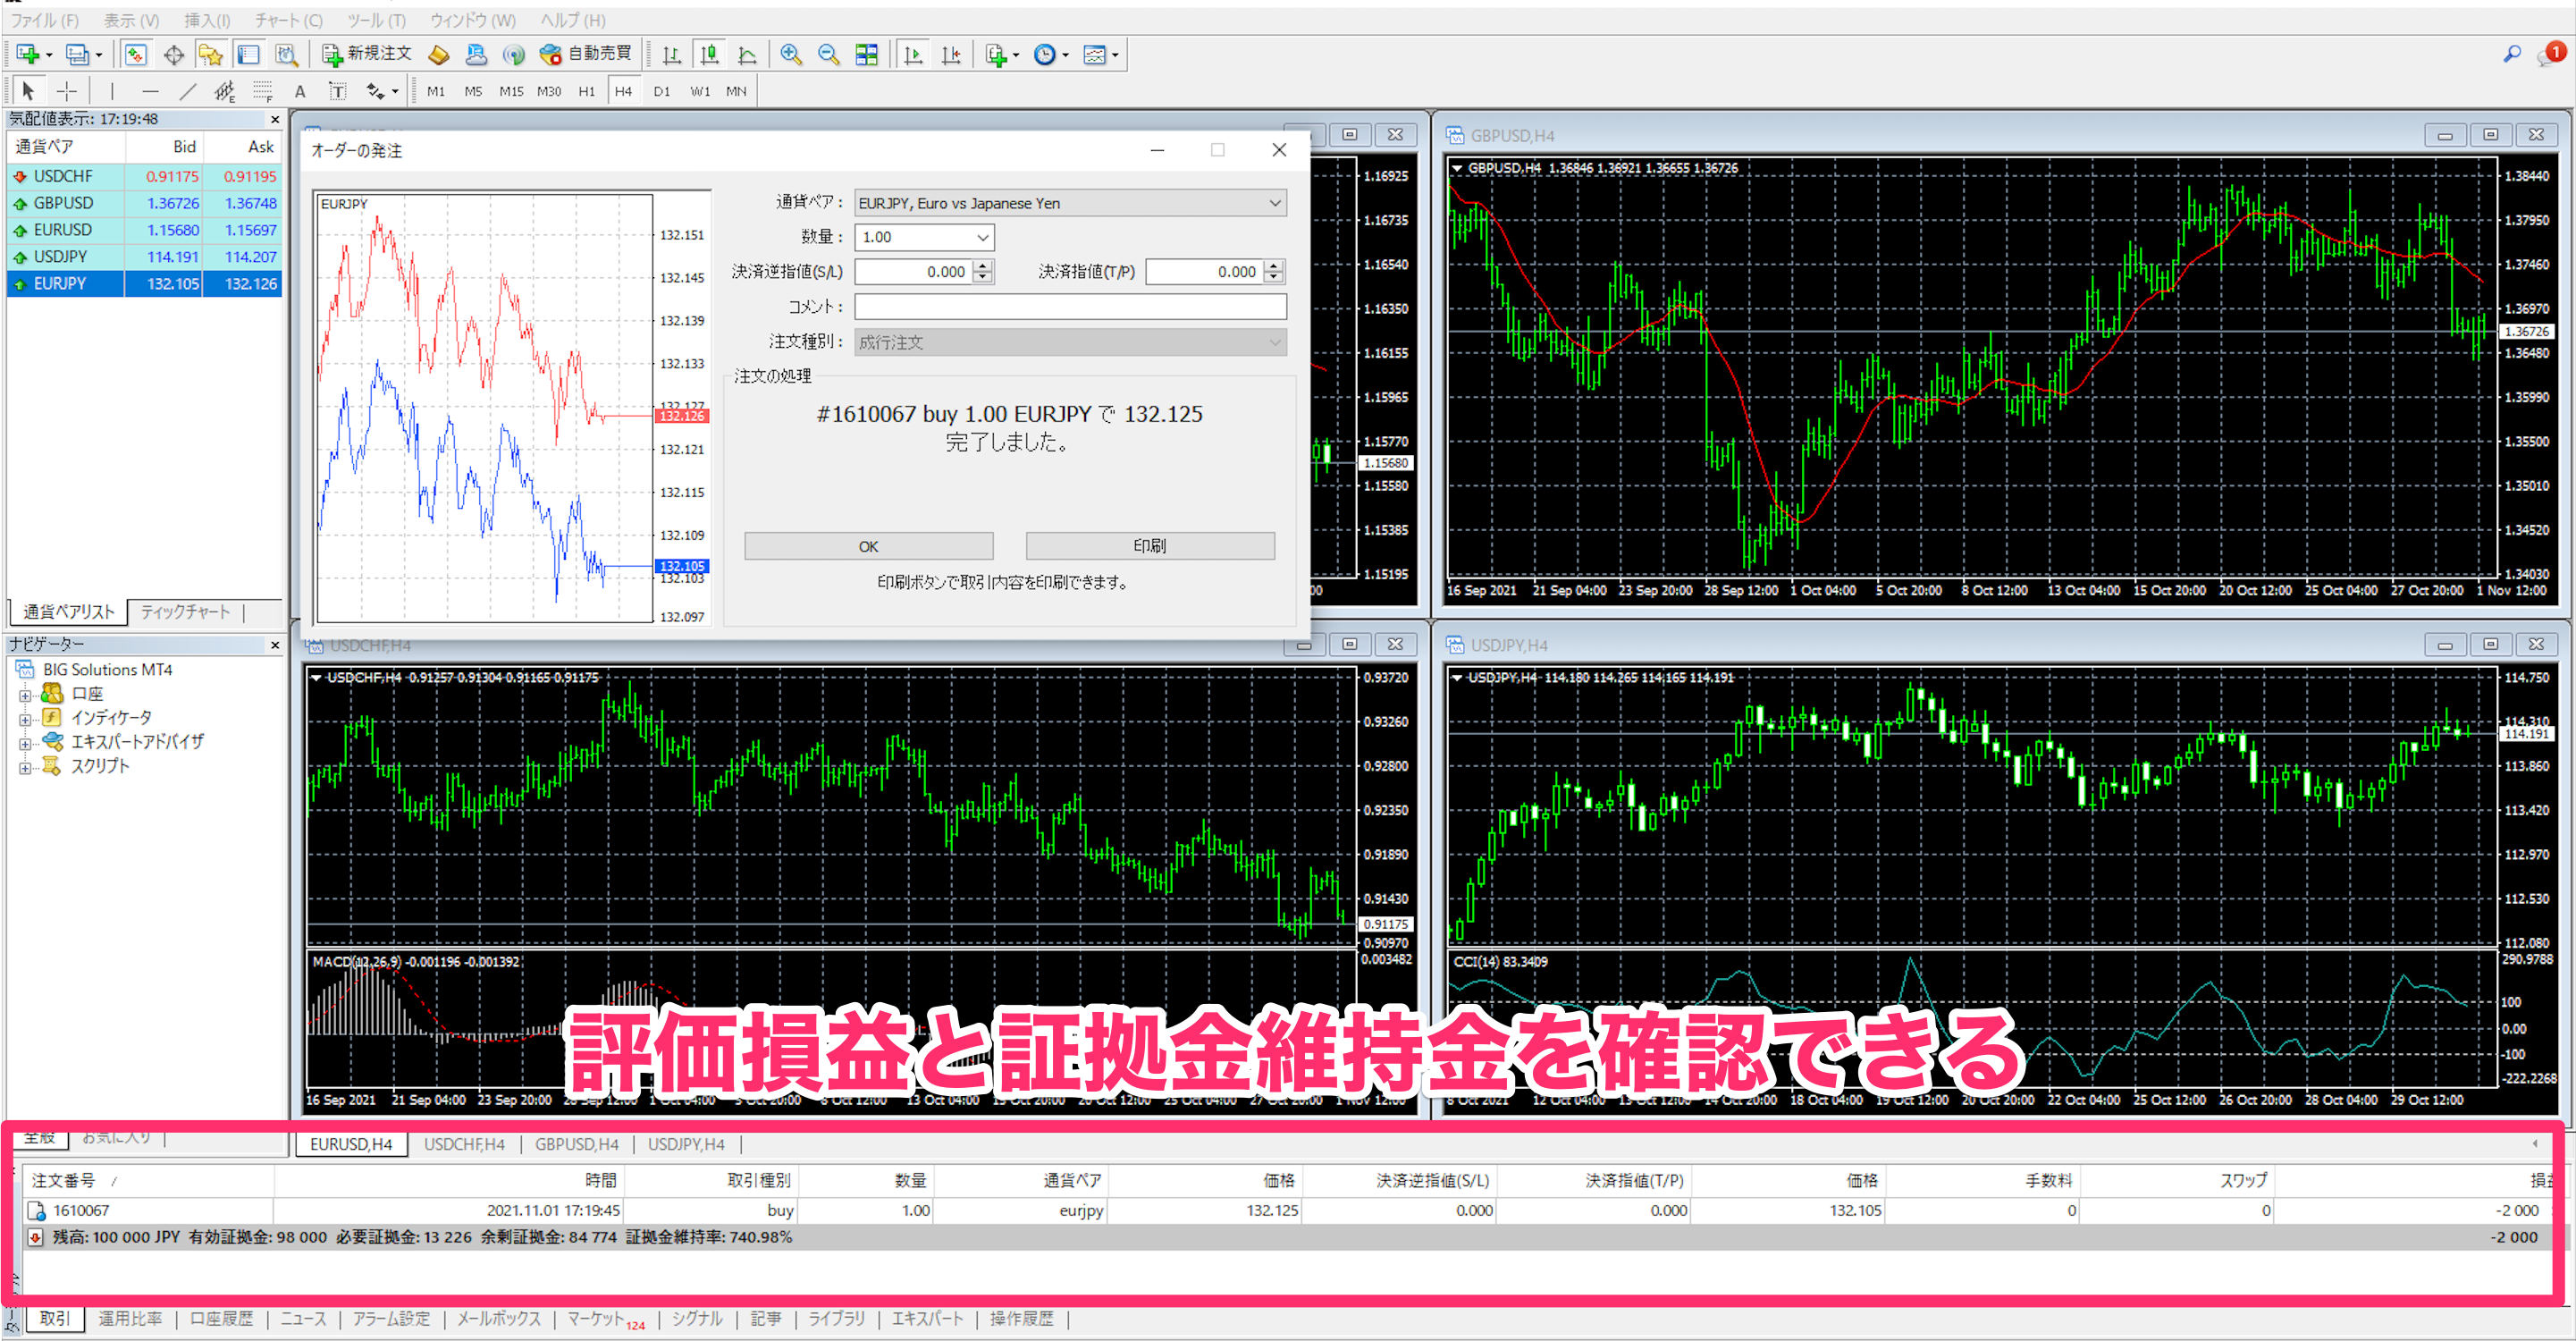Select the GBPUSD row in Market Watch
This screenshot has height=1341, width=2576.
tap(144, 203)
